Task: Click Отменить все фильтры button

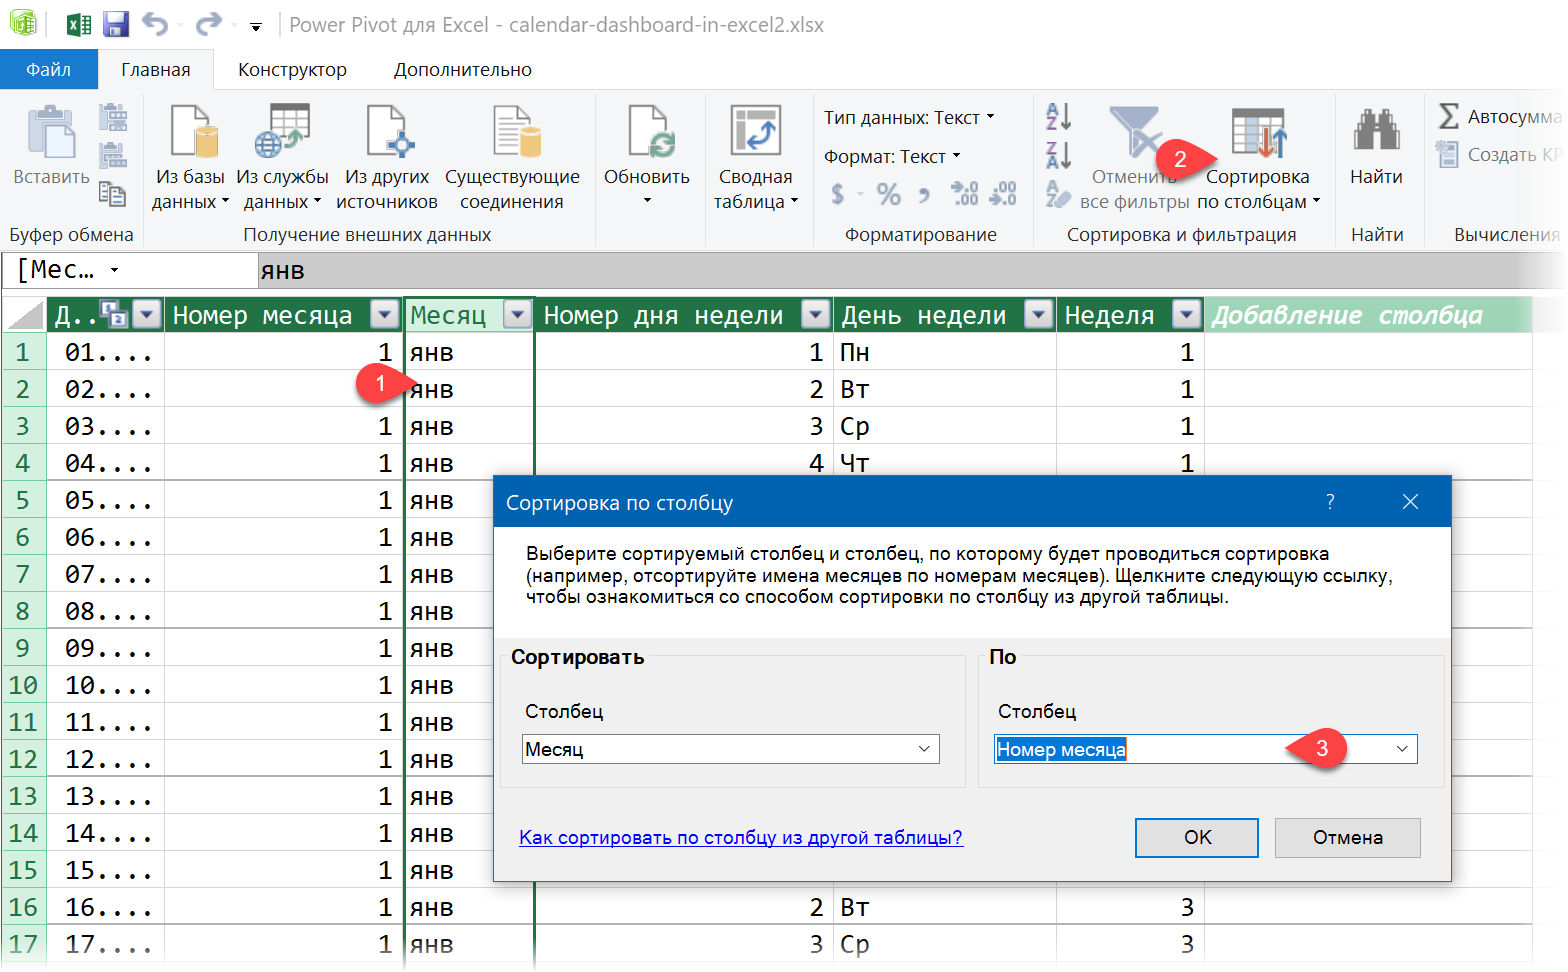Action: coord(1134,160)
